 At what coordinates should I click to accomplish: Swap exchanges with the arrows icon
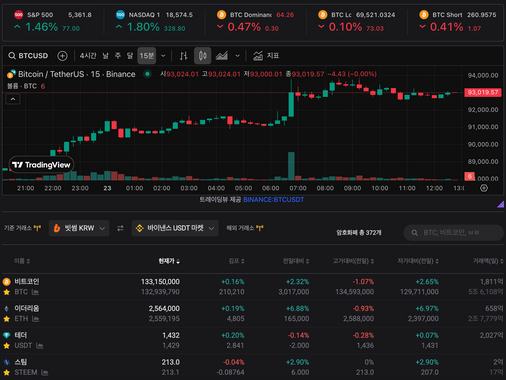pos(120,228)
